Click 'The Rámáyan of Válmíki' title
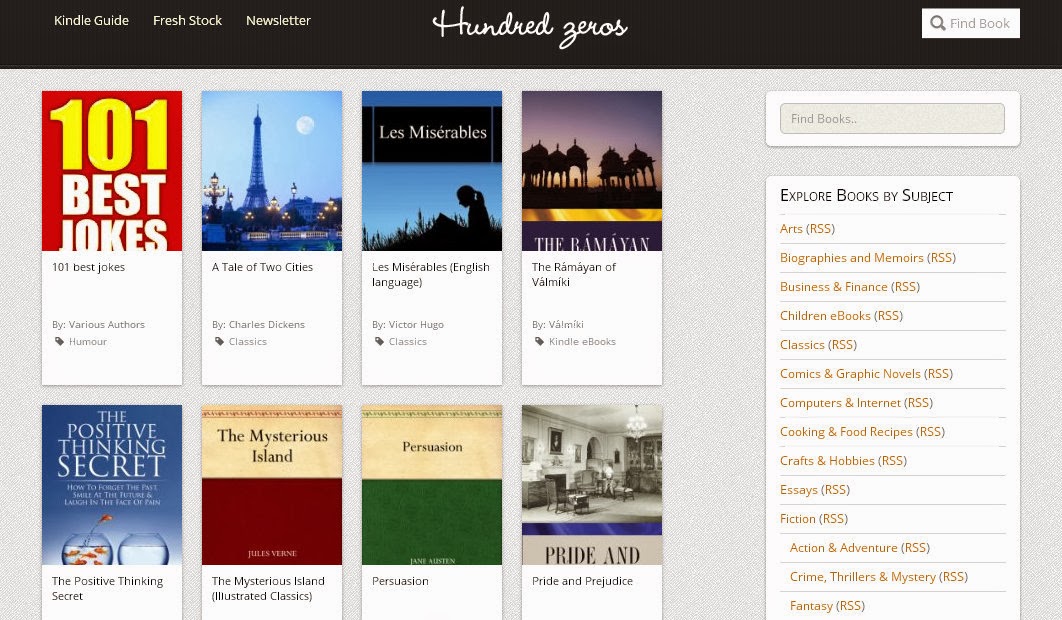The width and height of the screenshot is (1062, 620). tap(574, 274)
